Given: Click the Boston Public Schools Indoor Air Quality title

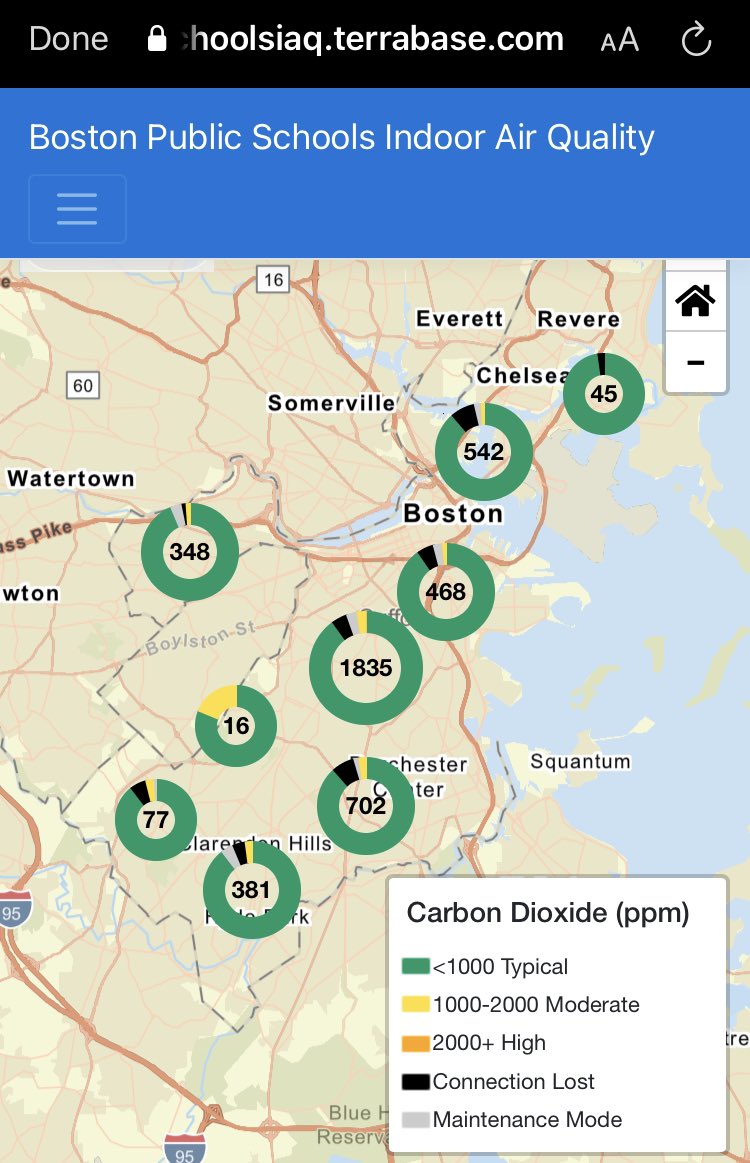Looking at the screenshot, I should pyautogui.click(x=341, y=137).
